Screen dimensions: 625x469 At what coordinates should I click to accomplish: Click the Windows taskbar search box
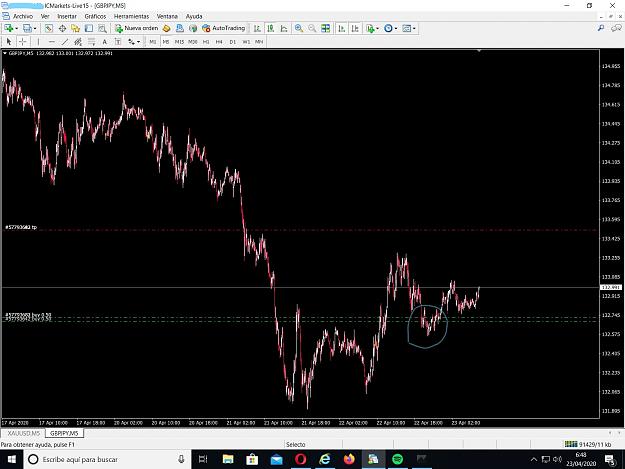pos(107,459)
